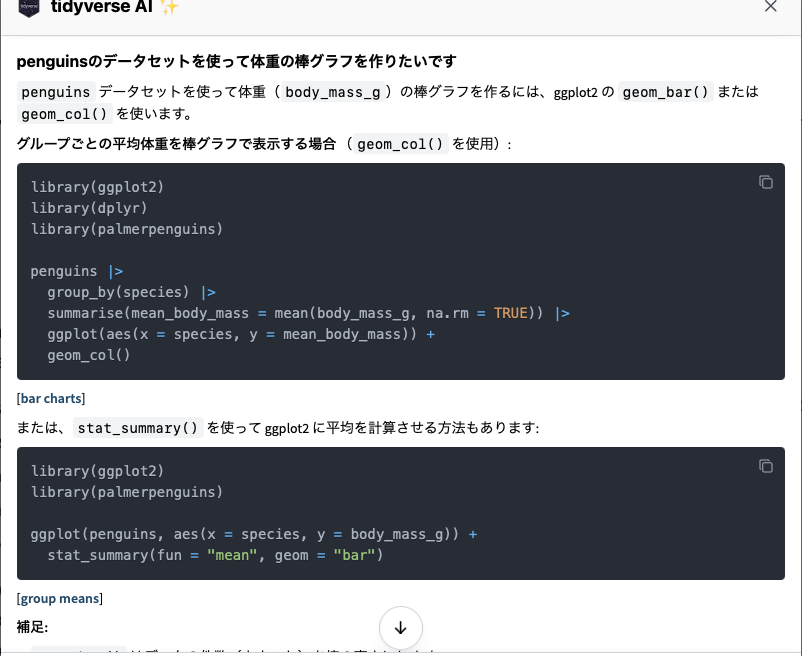Click the inline code geom_bar()

point(665,92)
